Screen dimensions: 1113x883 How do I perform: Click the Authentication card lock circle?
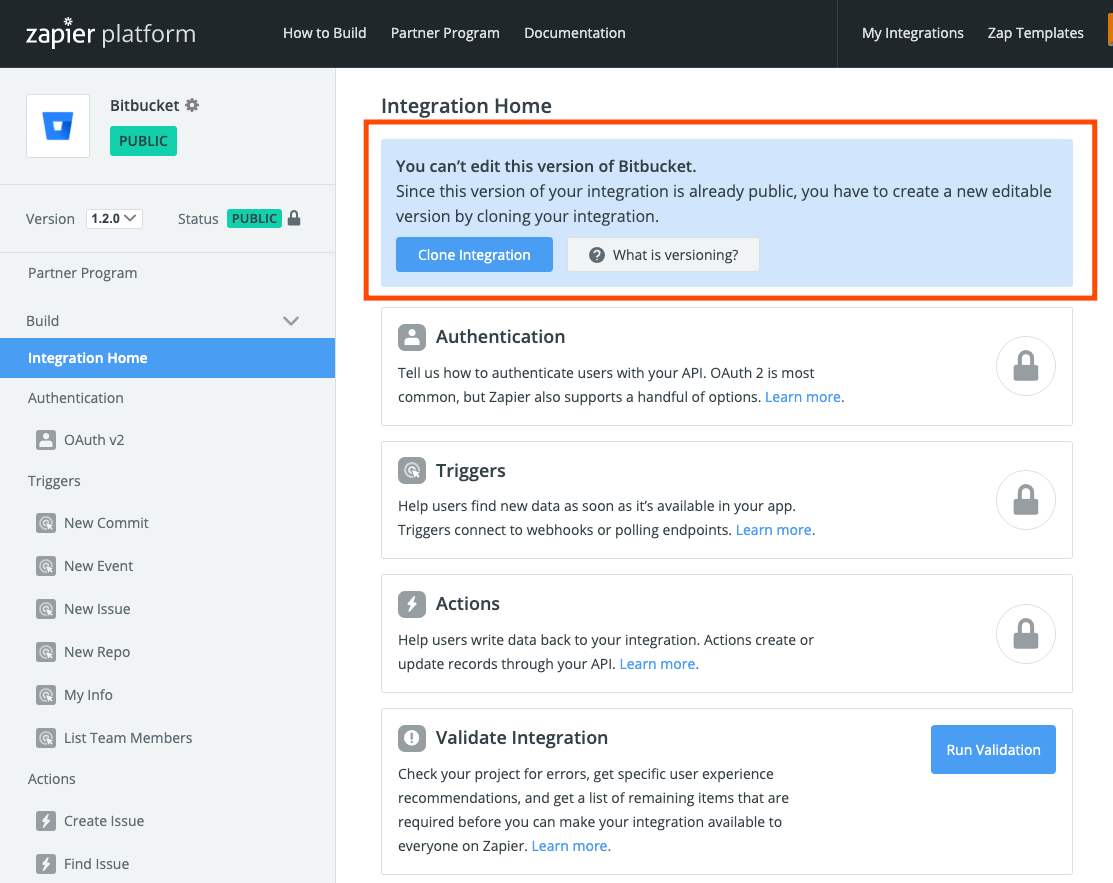click(1026, 366)
